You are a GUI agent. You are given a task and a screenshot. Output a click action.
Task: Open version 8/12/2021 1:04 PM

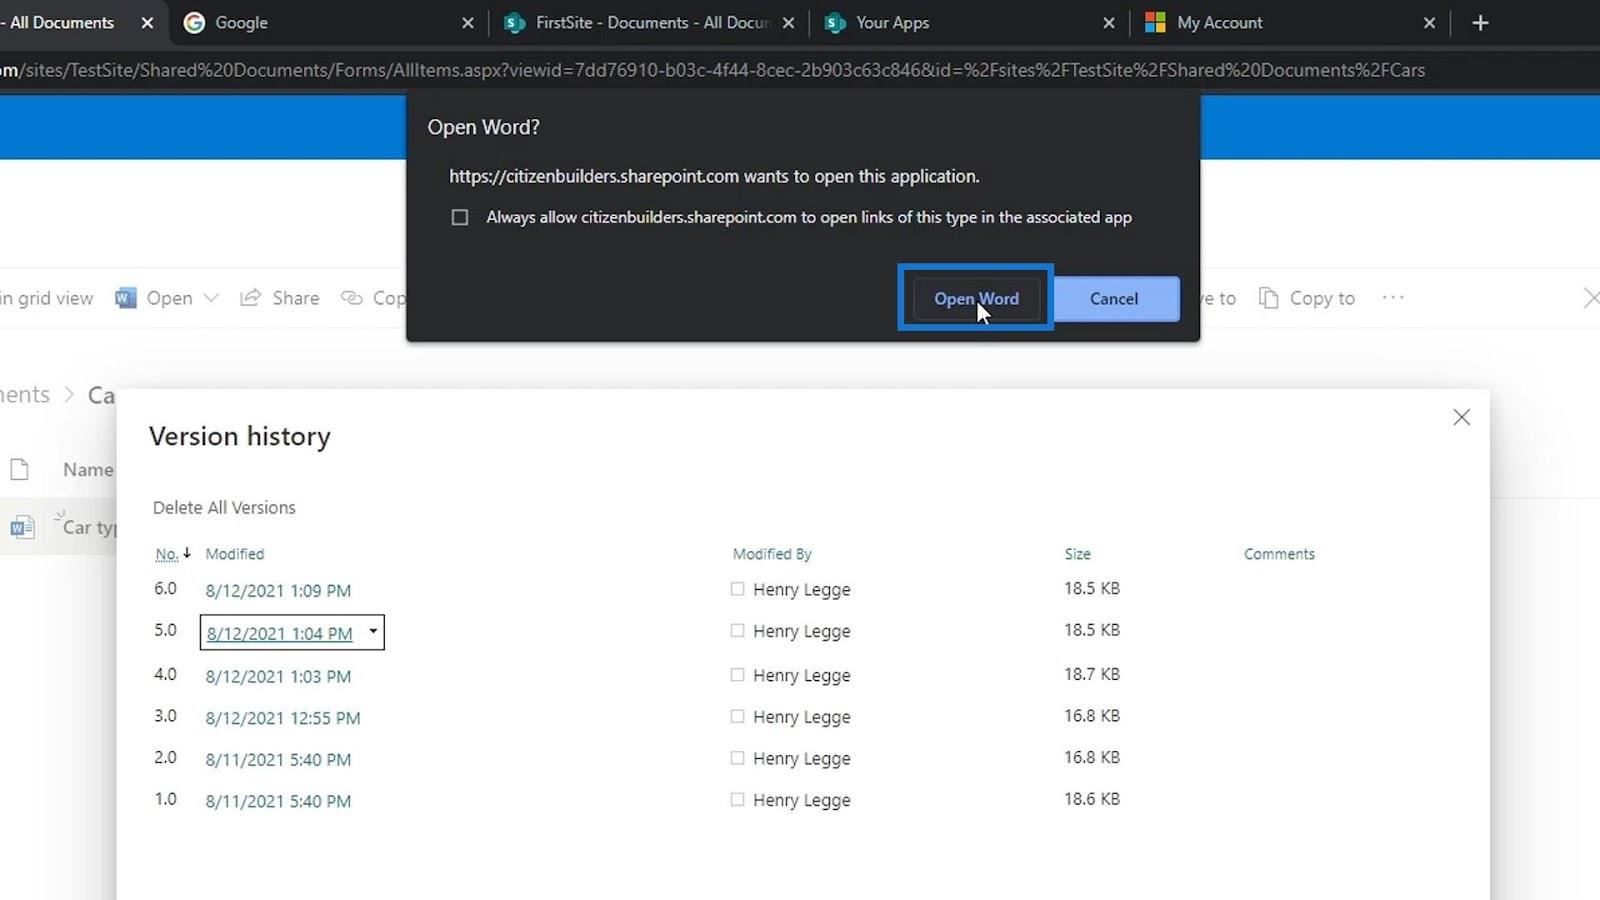tap(279, 633)
